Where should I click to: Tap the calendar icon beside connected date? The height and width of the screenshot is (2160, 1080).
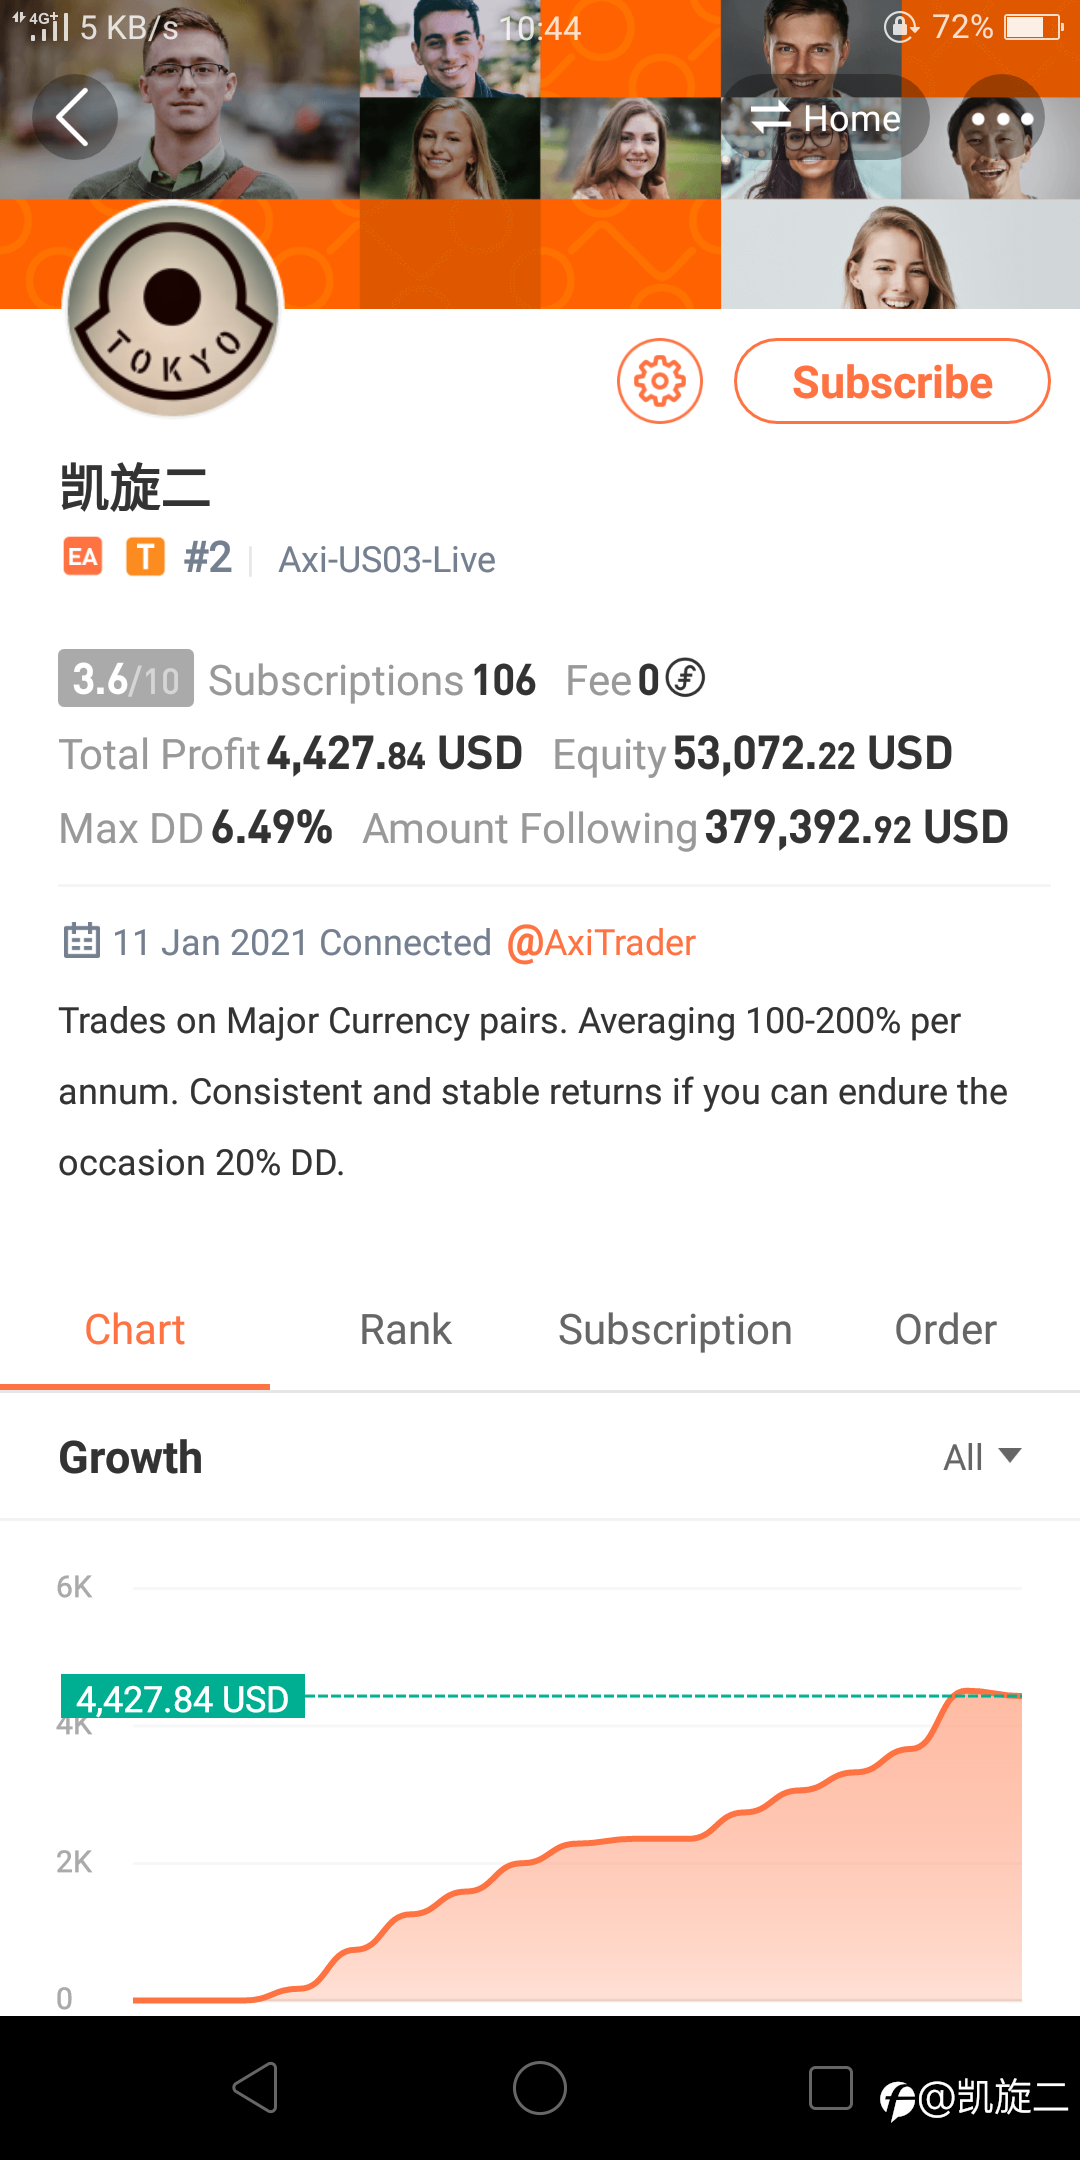pos(81,941)
